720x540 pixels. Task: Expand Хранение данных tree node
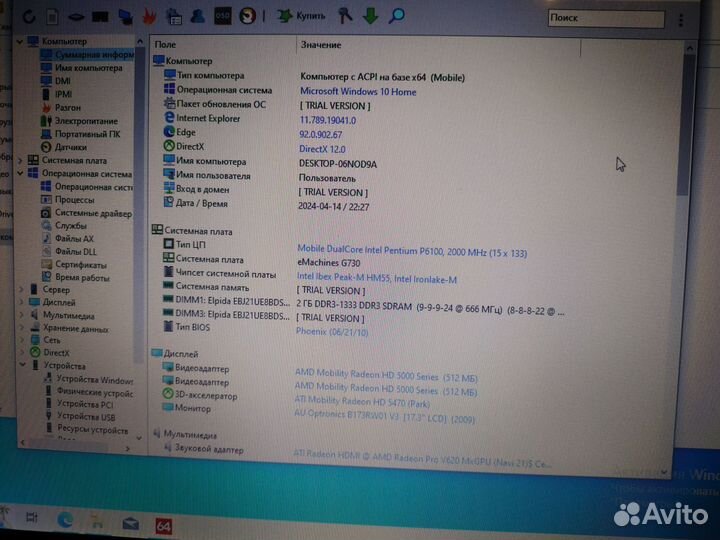click(x=21, y=328)
